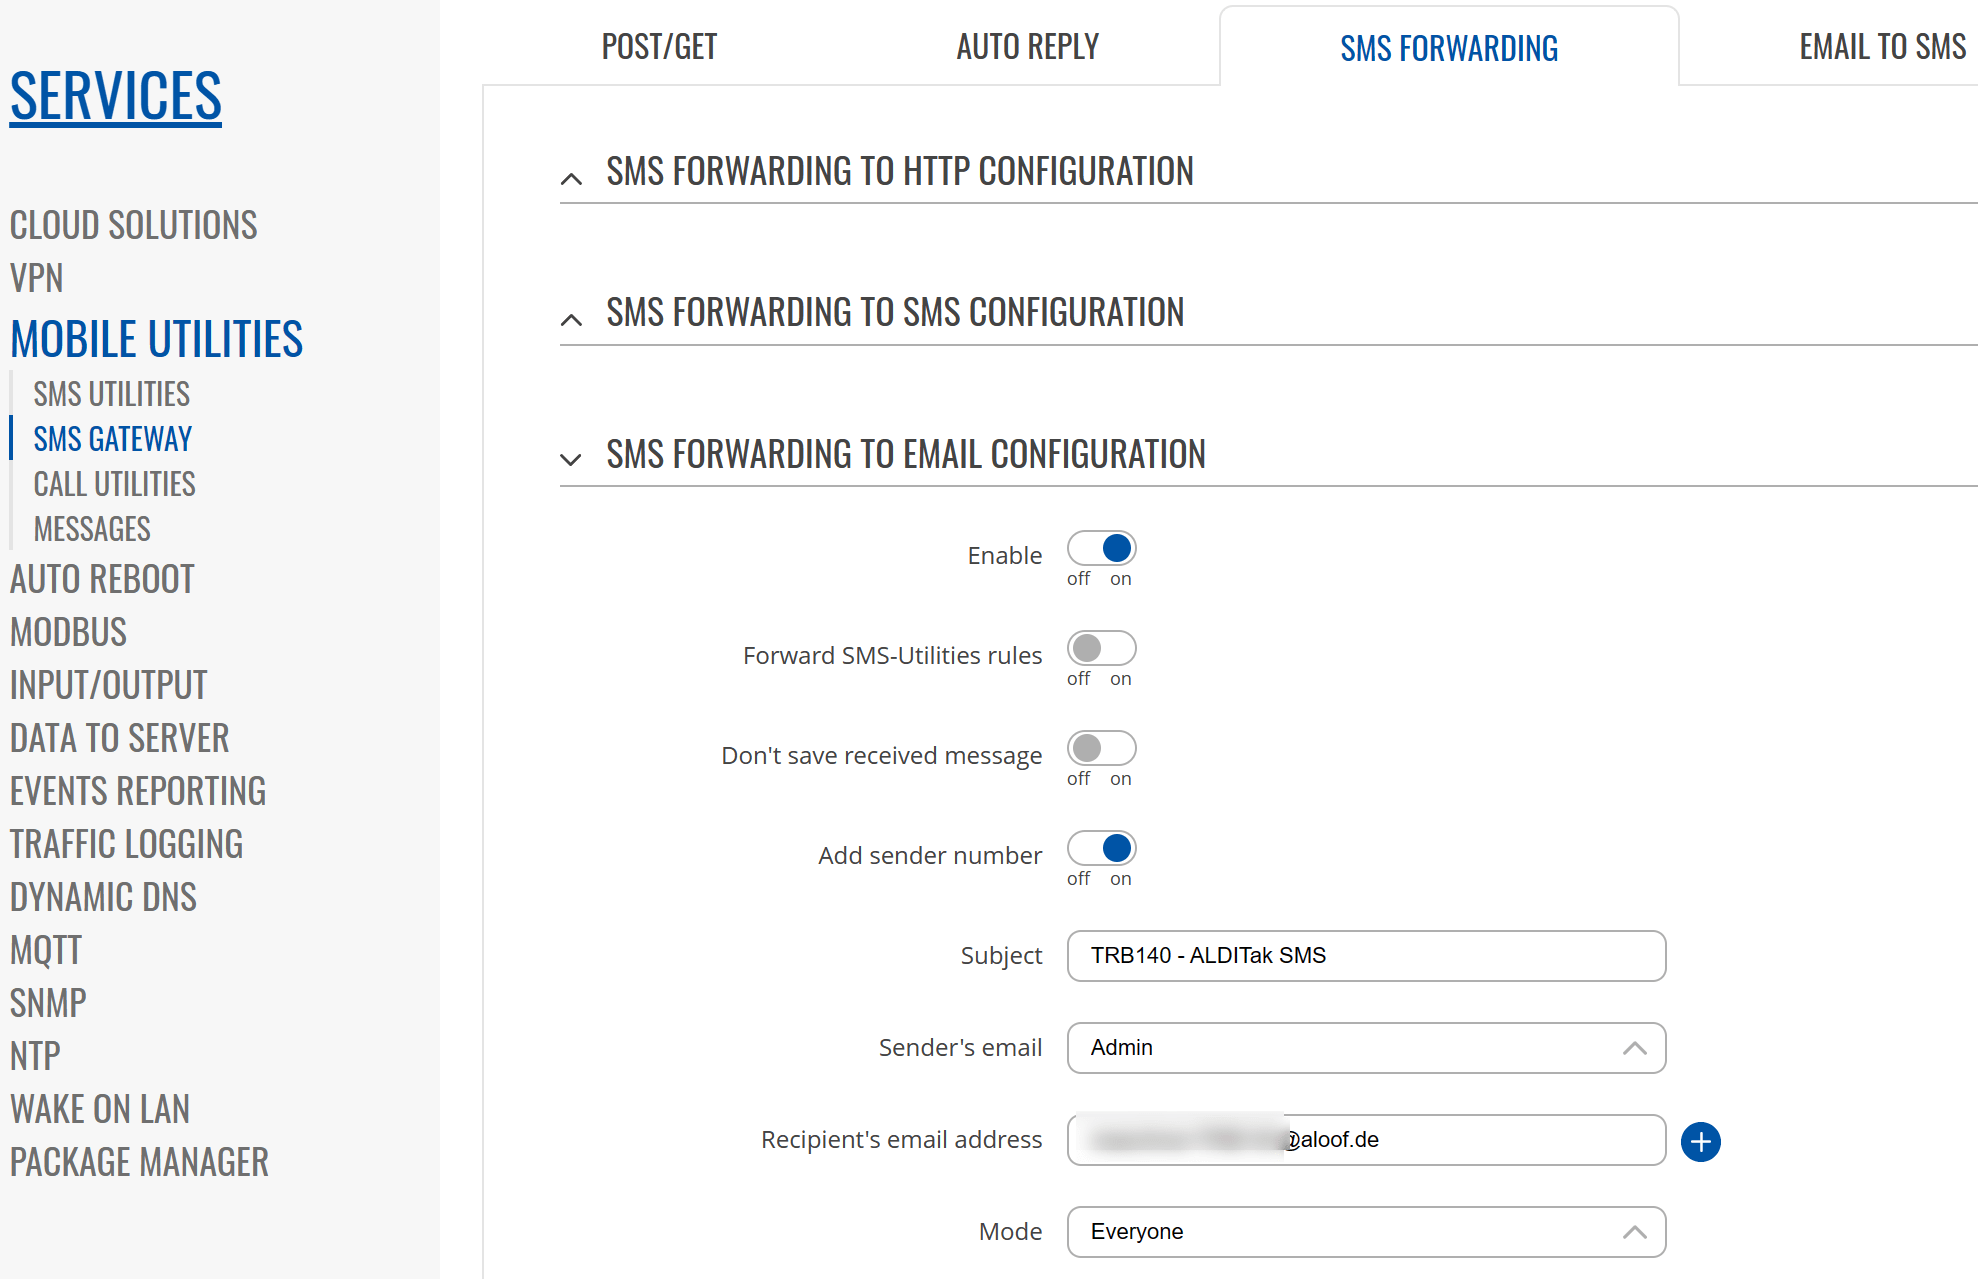Go to SMS UTILITIES in the sidebar

111,392
